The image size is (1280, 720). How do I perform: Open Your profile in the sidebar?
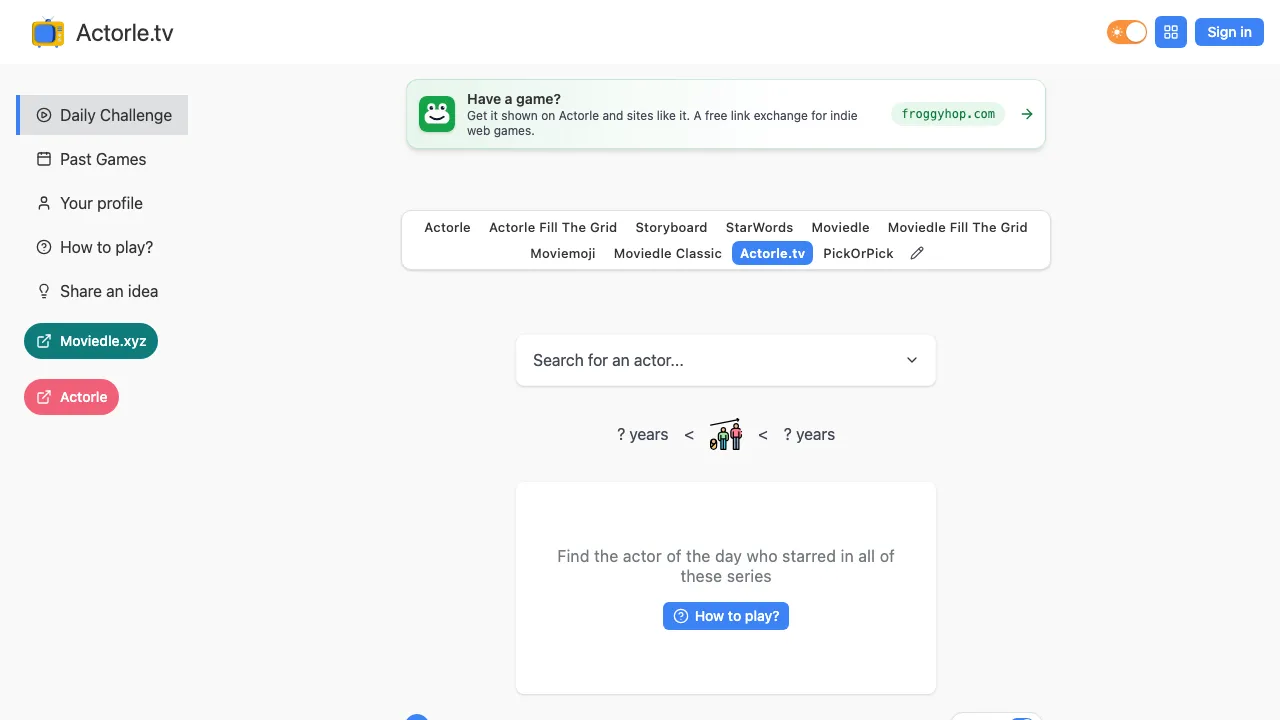click(x=102, y=203)
